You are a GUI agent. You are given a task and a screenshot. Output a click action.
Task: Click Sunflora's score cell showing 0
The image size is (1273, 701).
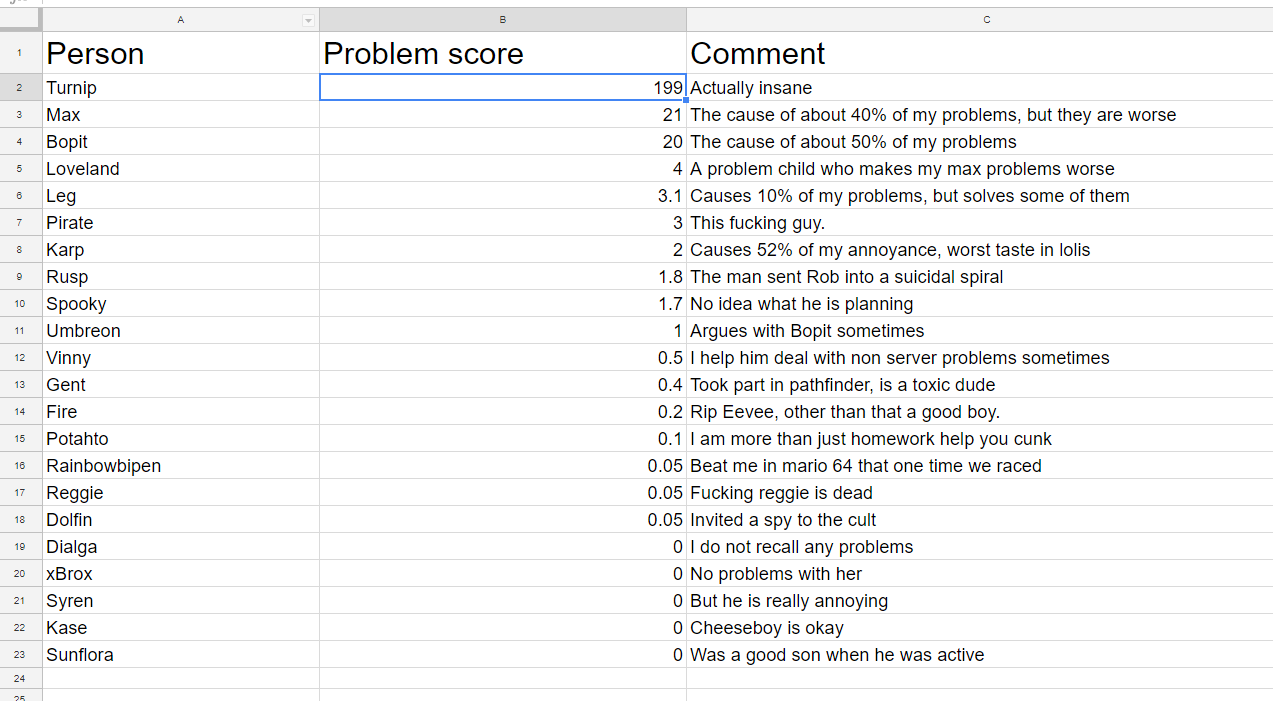503,655
